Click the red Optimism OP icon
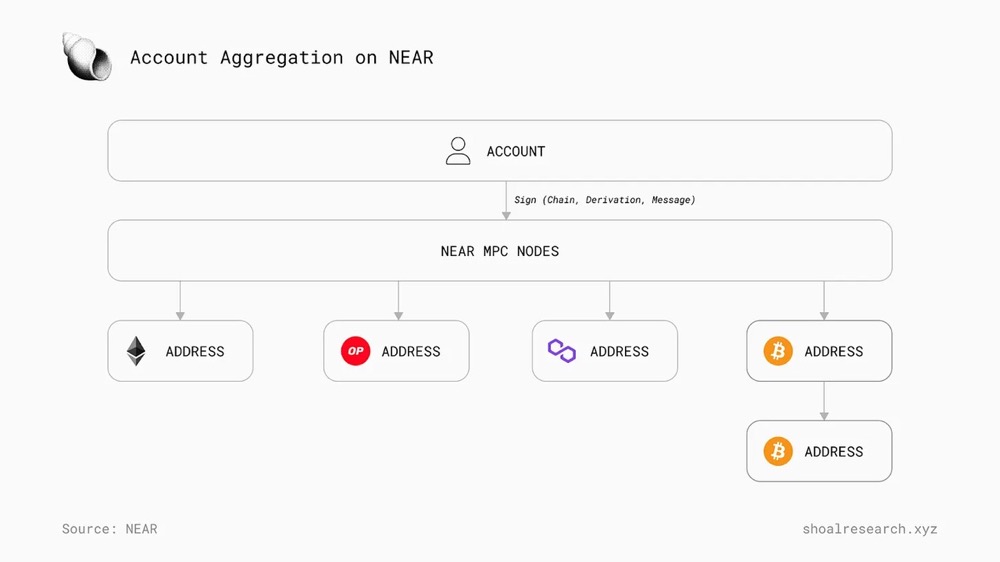The height and width of the screenshot is (562, 1000). tap(355, 351)
